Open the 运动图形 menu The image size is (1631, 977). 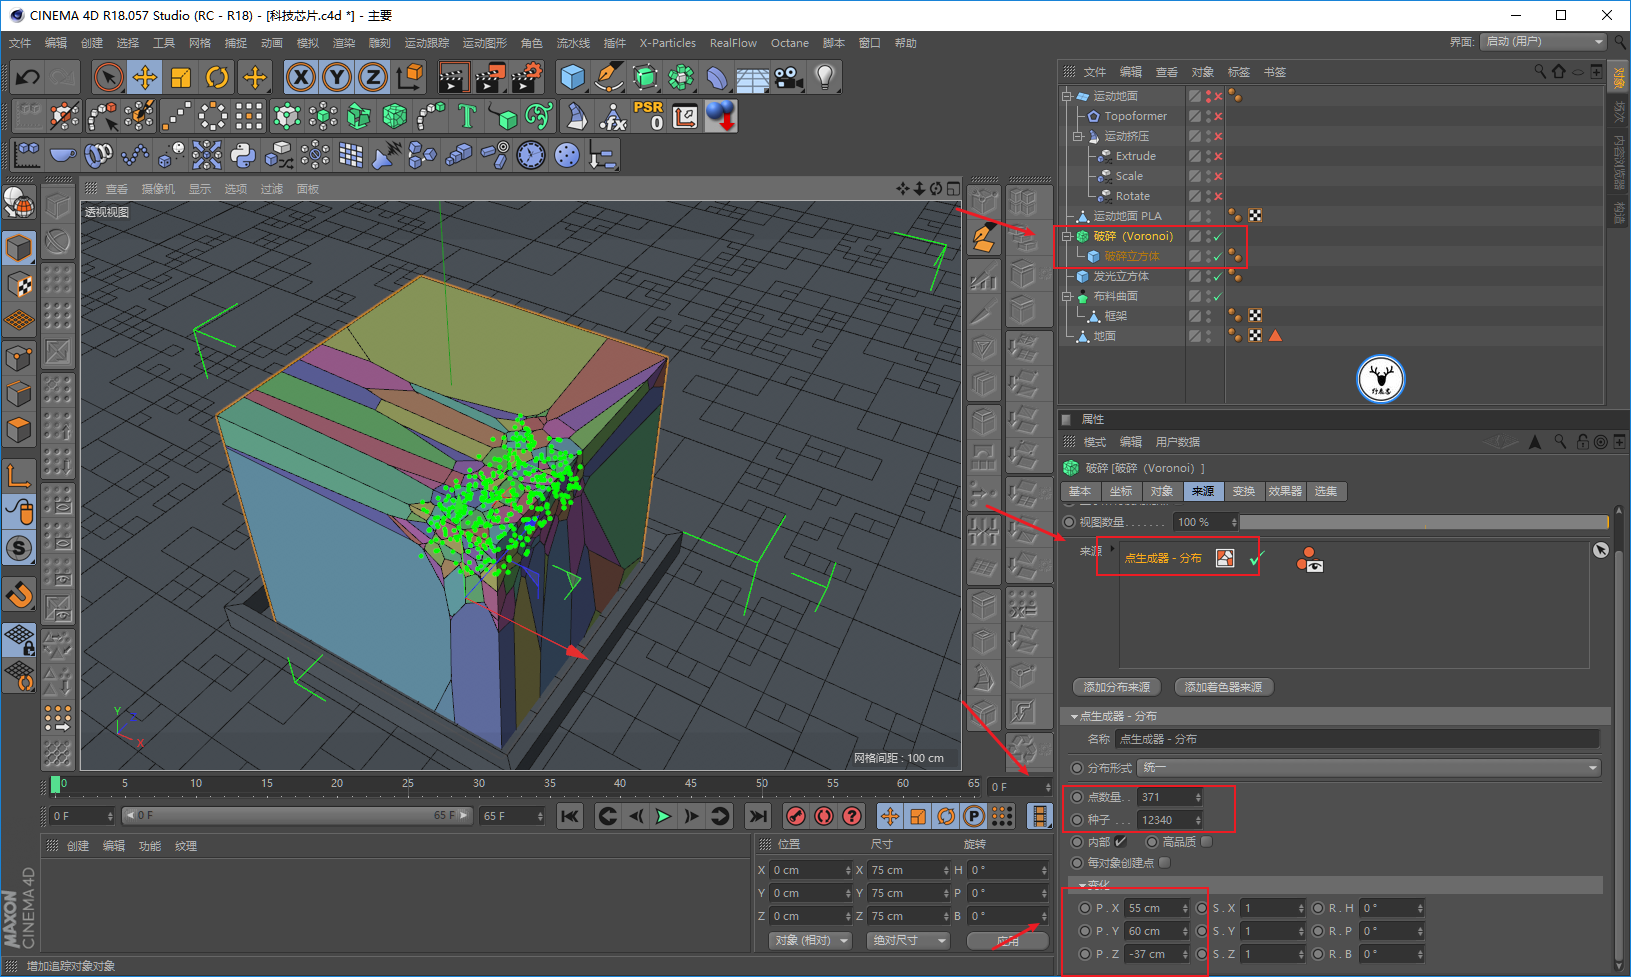[484, 43]
